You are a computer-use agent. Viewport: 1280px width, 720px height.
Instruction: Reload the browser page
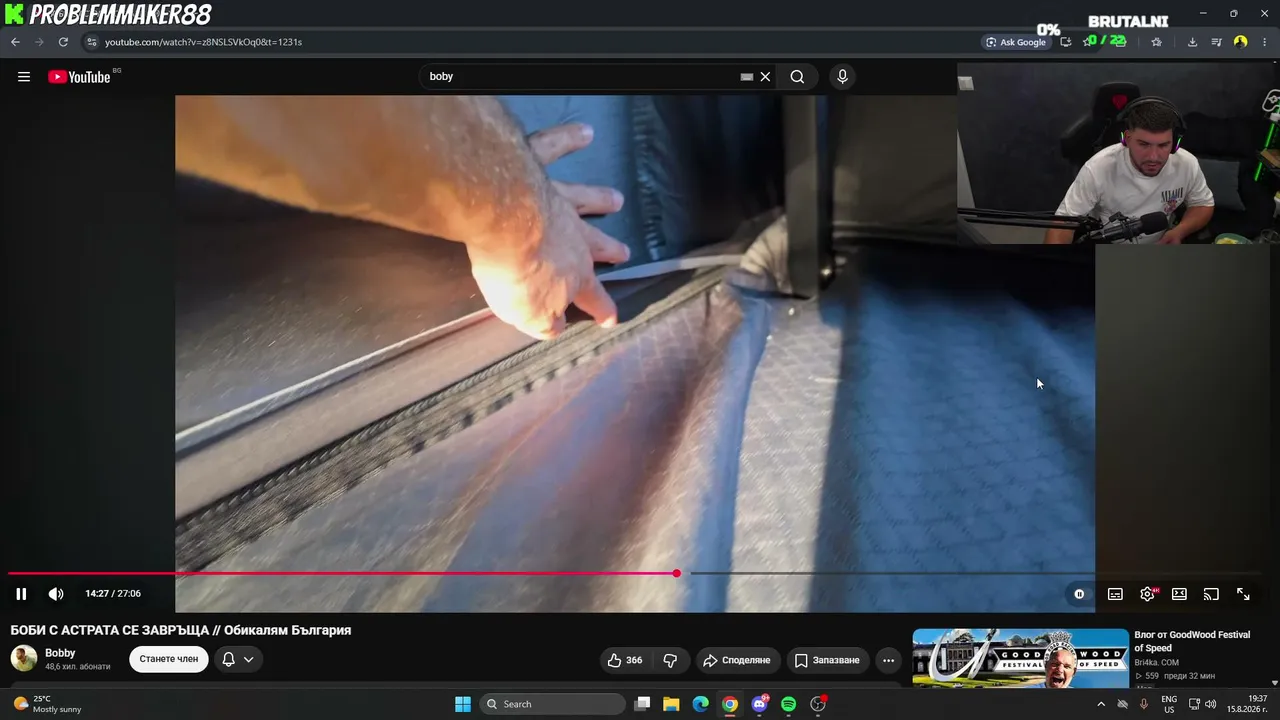coord(63,42)
